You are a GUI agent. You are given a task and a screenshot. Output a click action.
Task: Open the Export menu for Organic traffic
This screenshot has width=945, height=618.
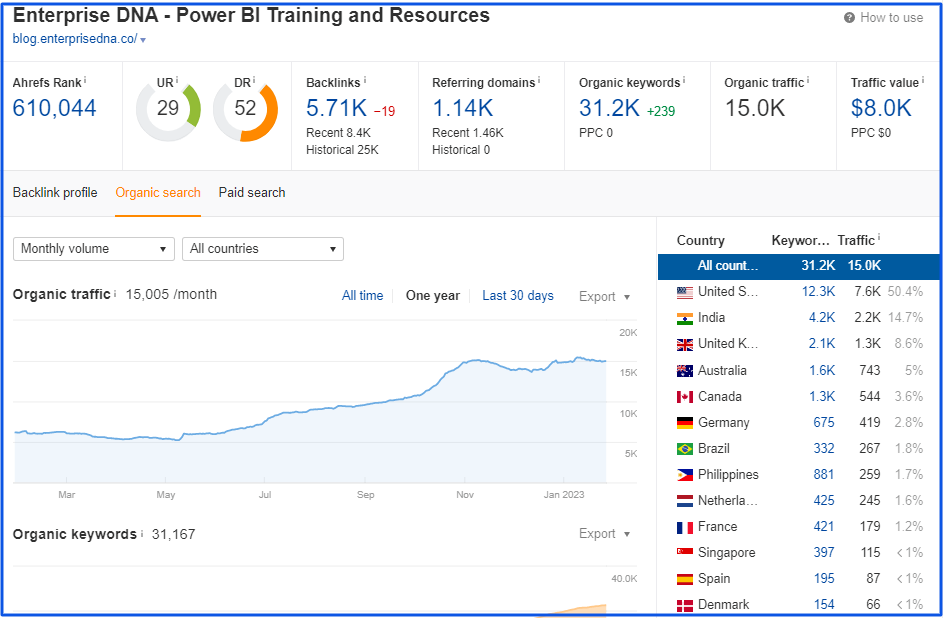(x=604, y=297)
